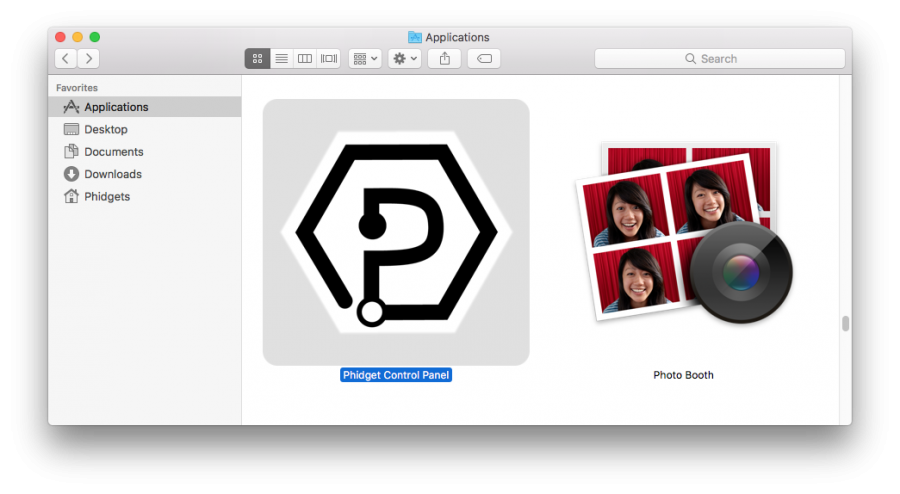Select Applications in the sidebar
900x494 pixels.
145,107
